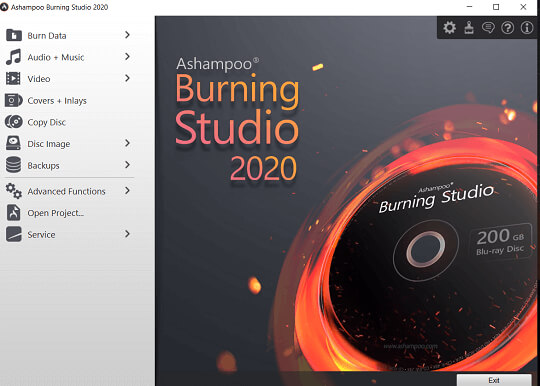Expand the Advanced Functions submenu arrow
Viewport: 540px width, 386px height.
(127, 190)
